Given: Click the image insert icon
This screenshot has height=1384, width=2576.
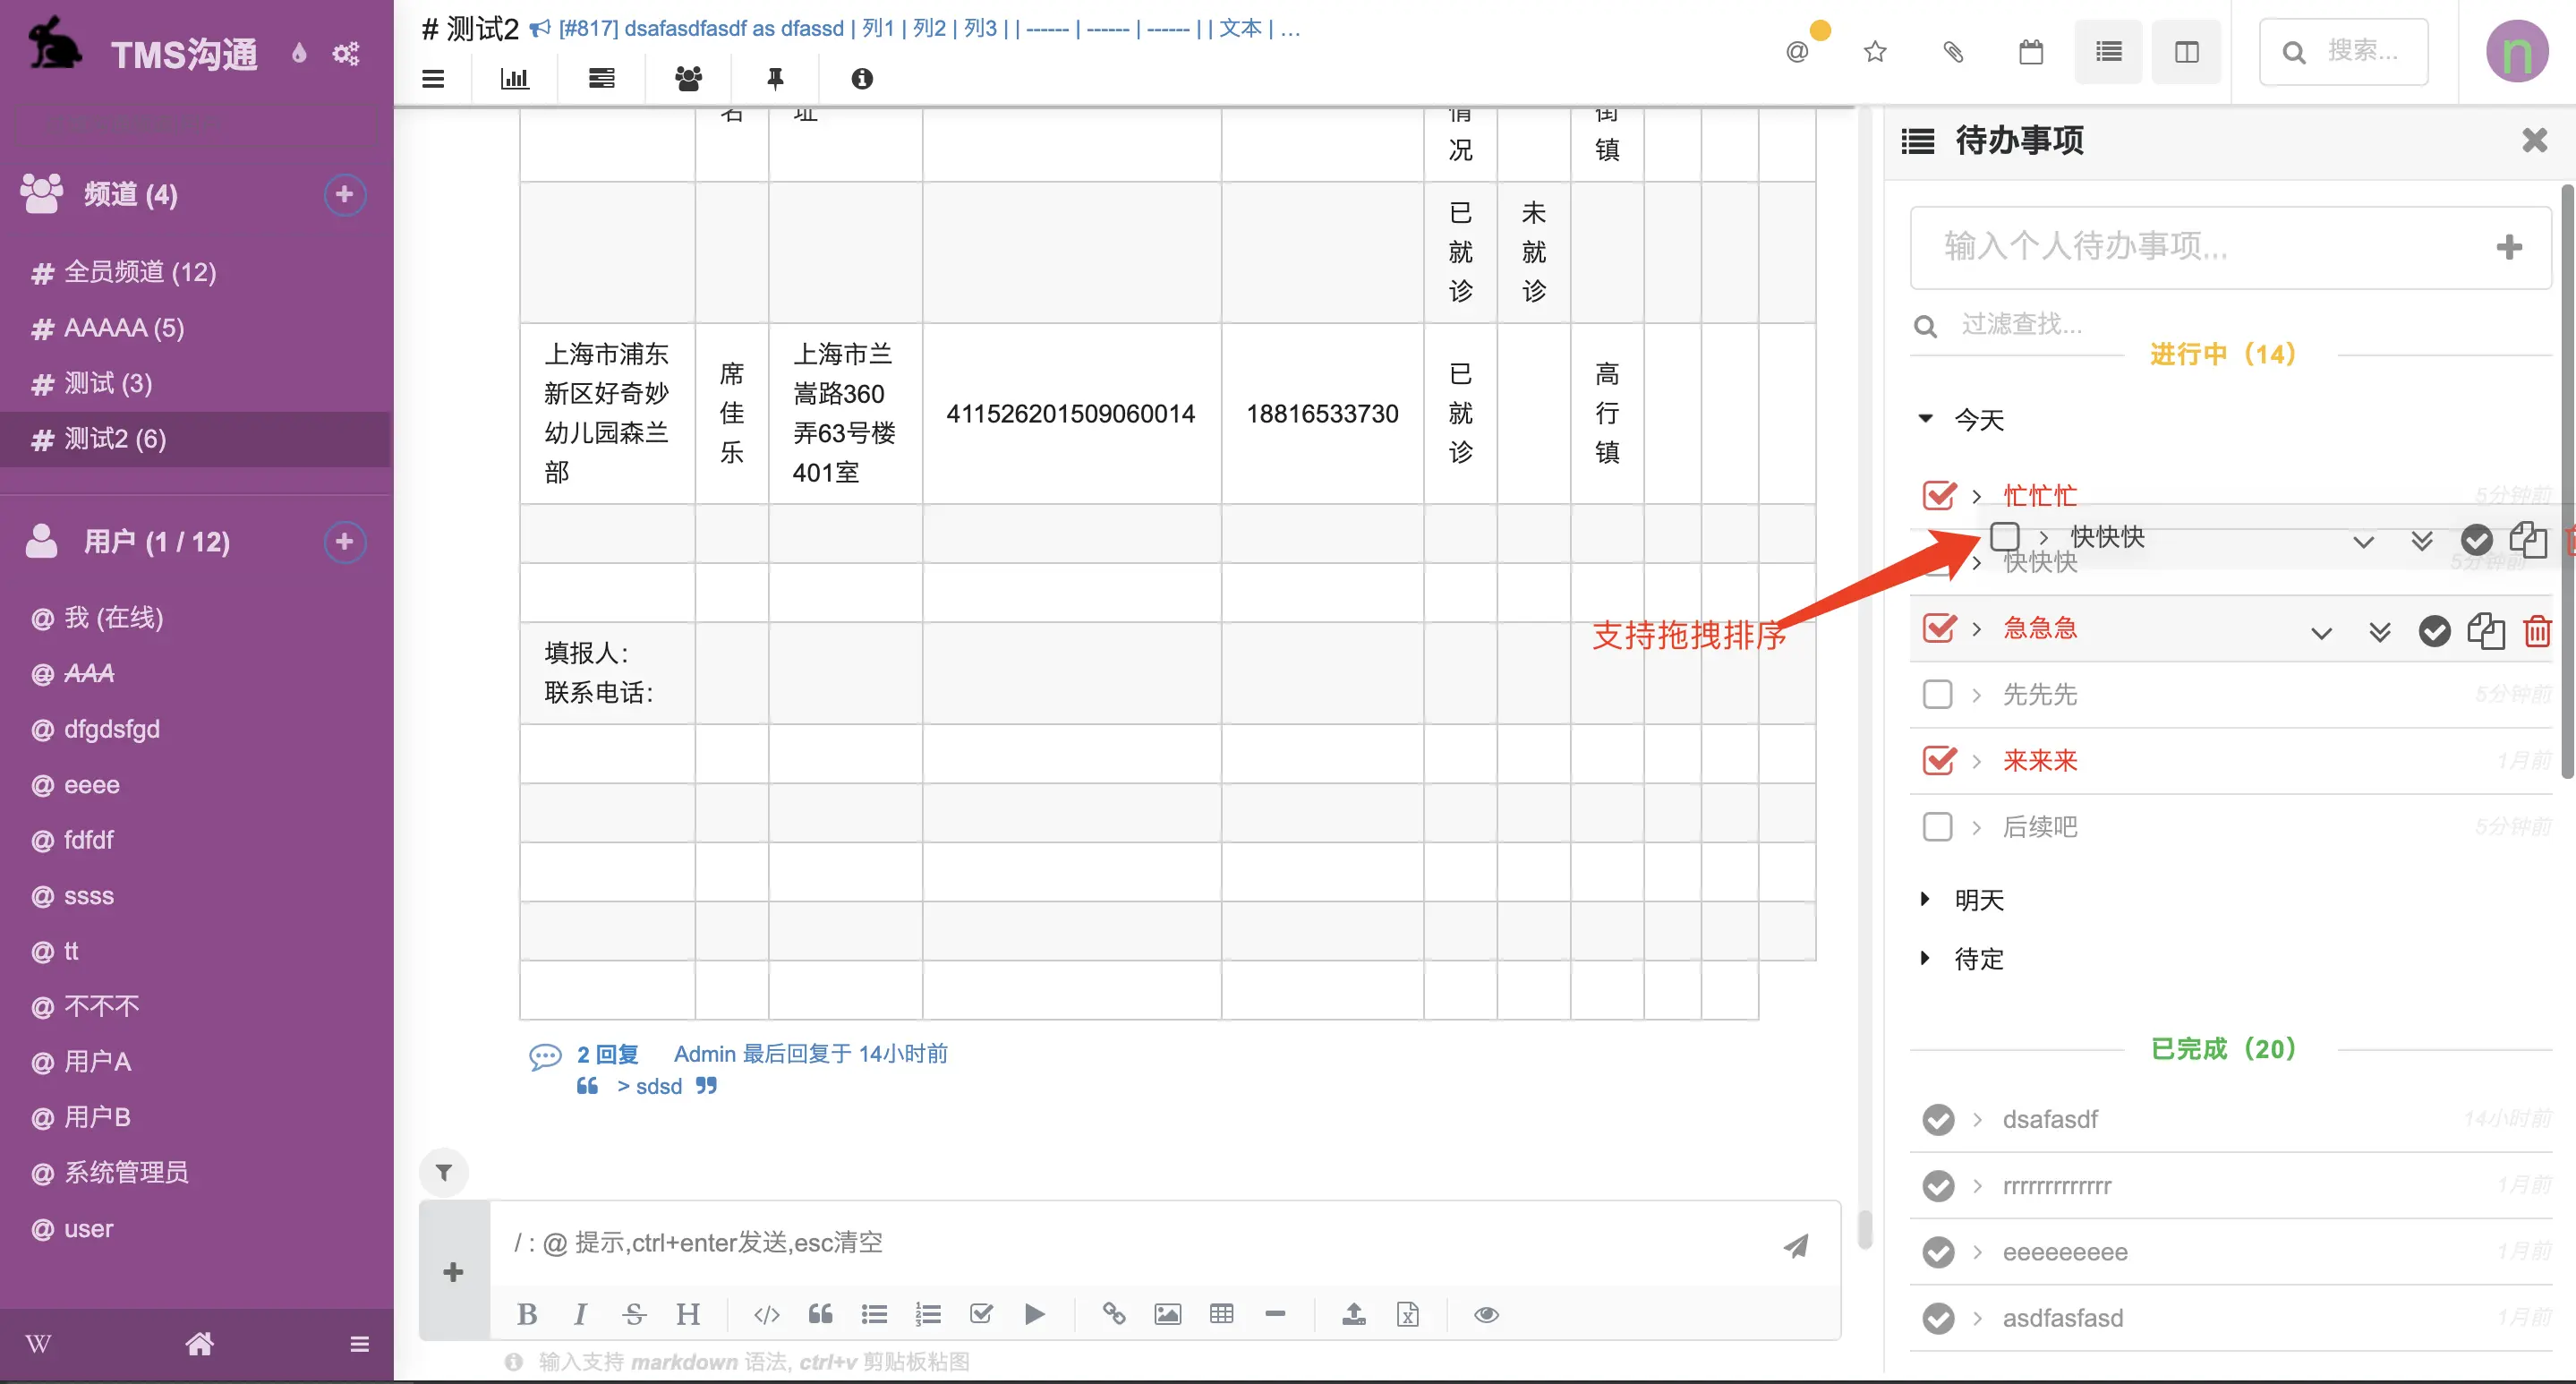Looking at the screenshot, I should 1167,1312.
